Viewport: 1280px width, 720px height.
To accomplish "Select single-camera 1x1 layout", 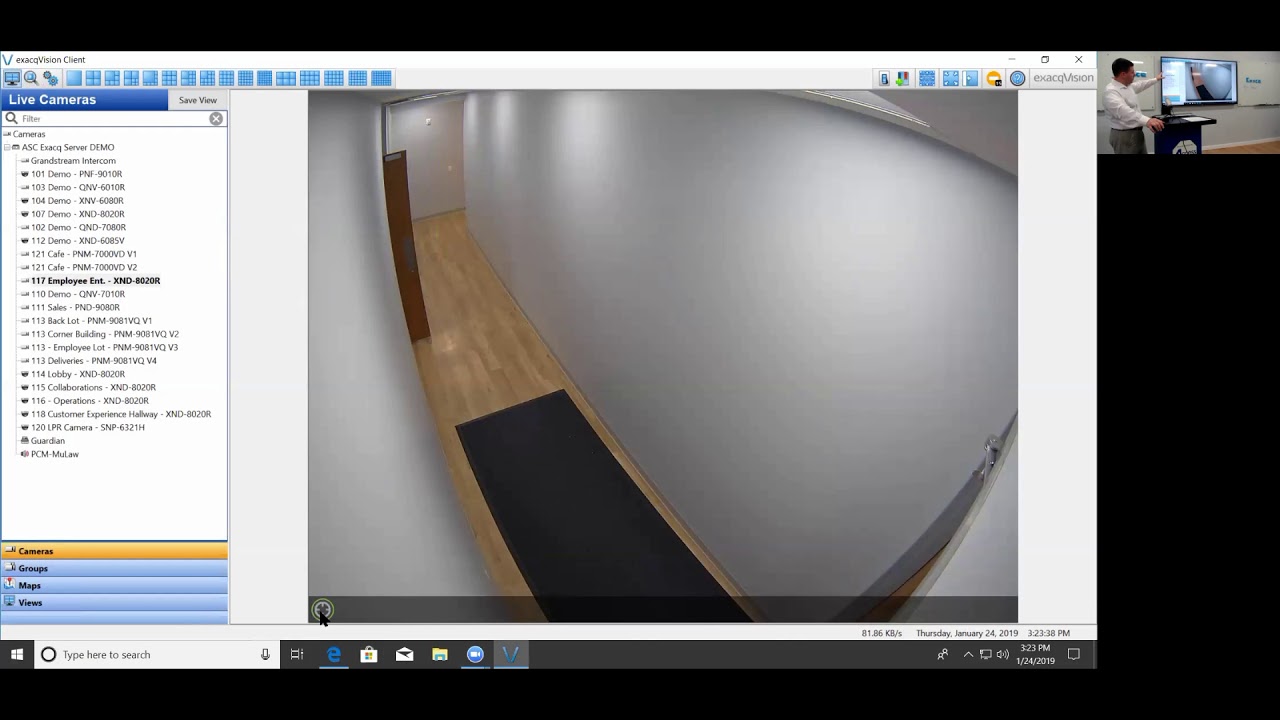I will coord(74,78).
